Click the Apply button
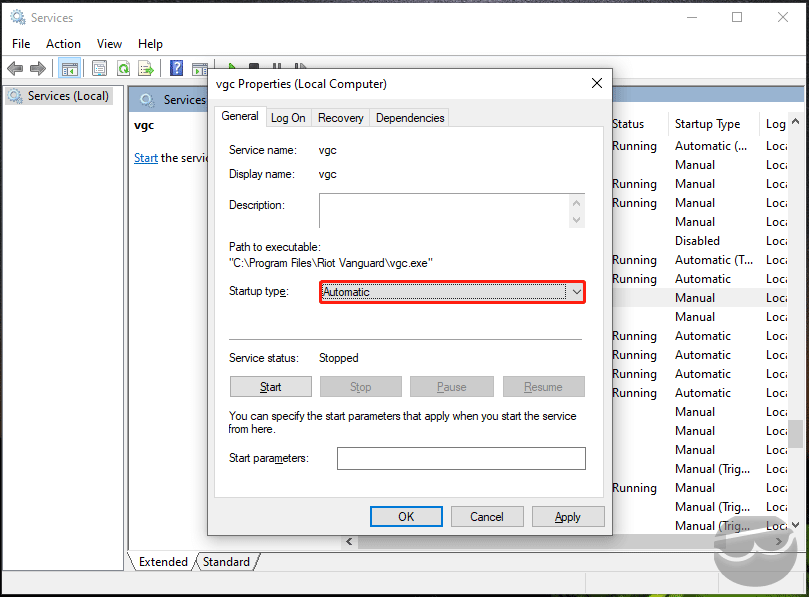The height and width of the screenshot is (597, 809). [568, 517]
